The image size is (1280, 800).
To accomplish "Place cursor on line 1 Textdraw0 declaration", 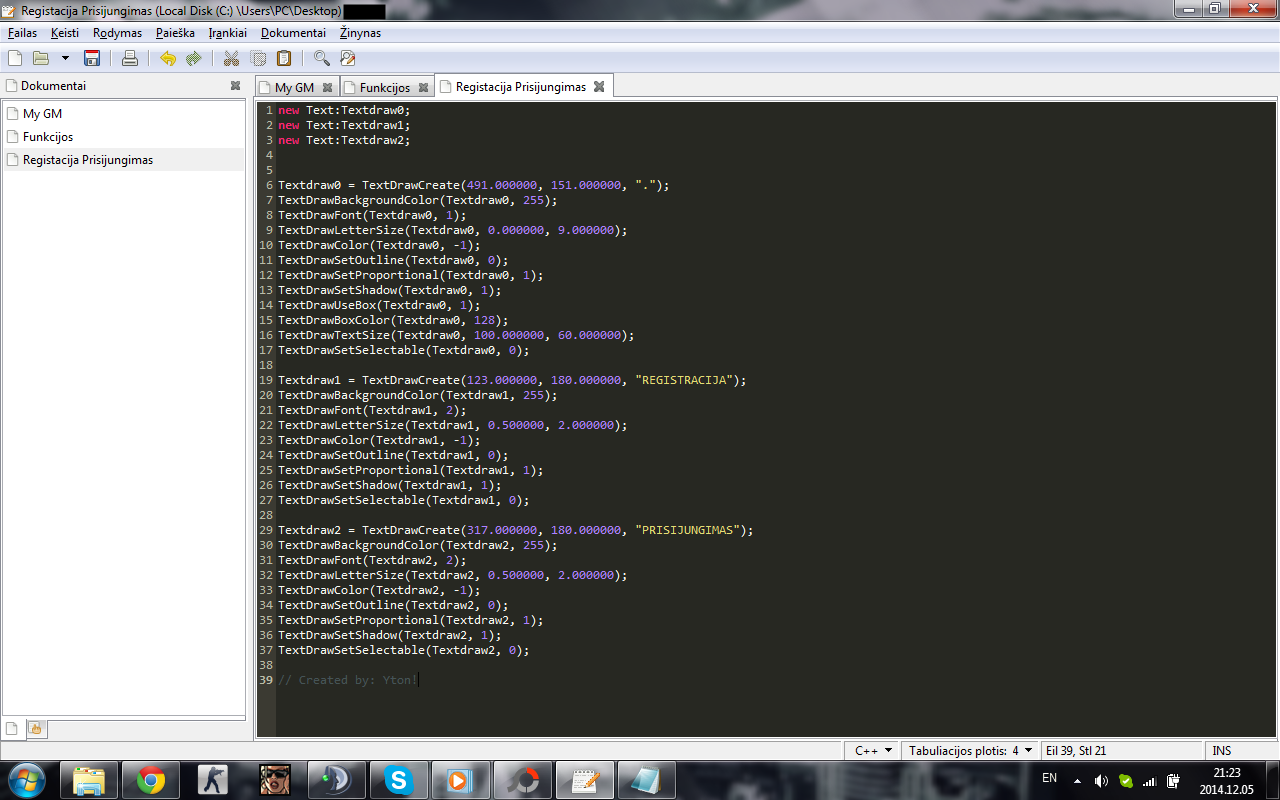I will [x=344, y=110].
